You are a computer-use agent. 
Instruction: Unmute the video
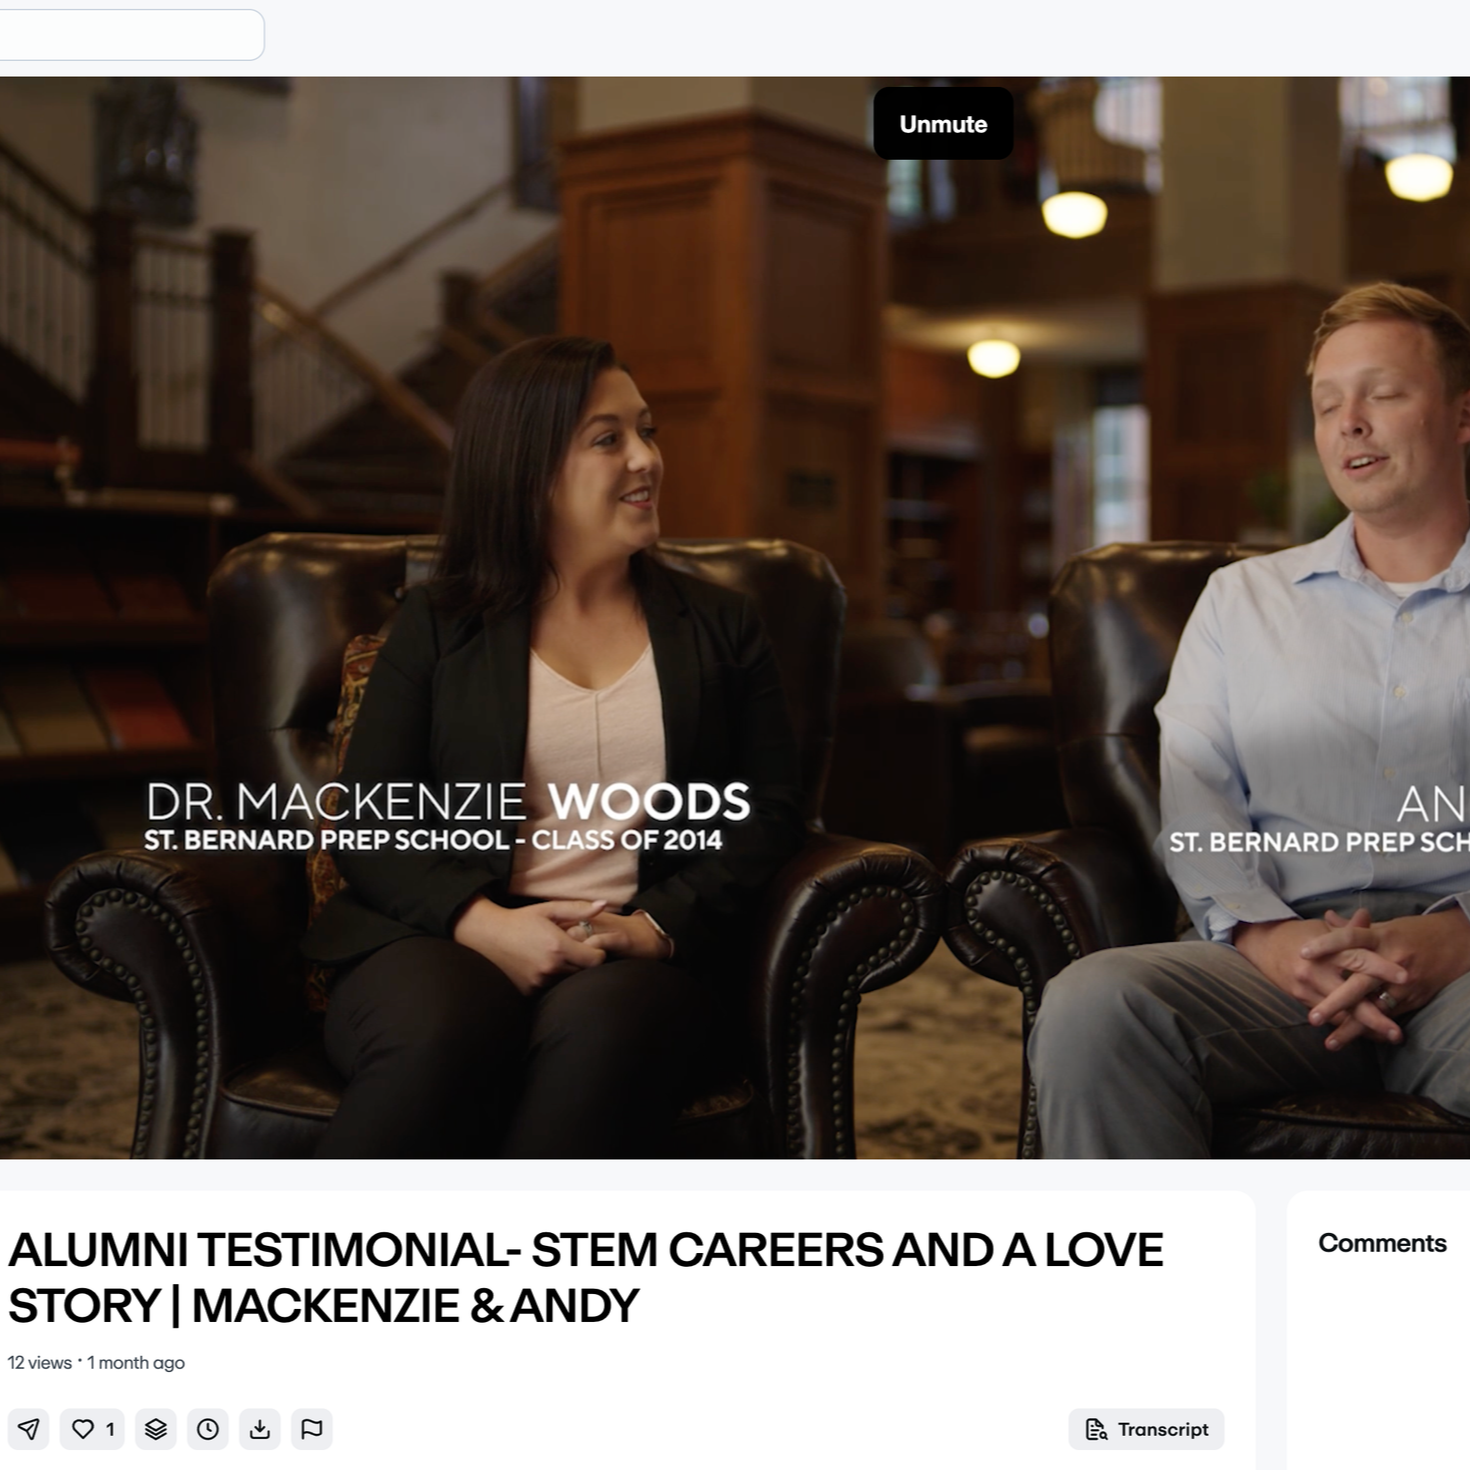pyautogui.click(x=943, y=124)
